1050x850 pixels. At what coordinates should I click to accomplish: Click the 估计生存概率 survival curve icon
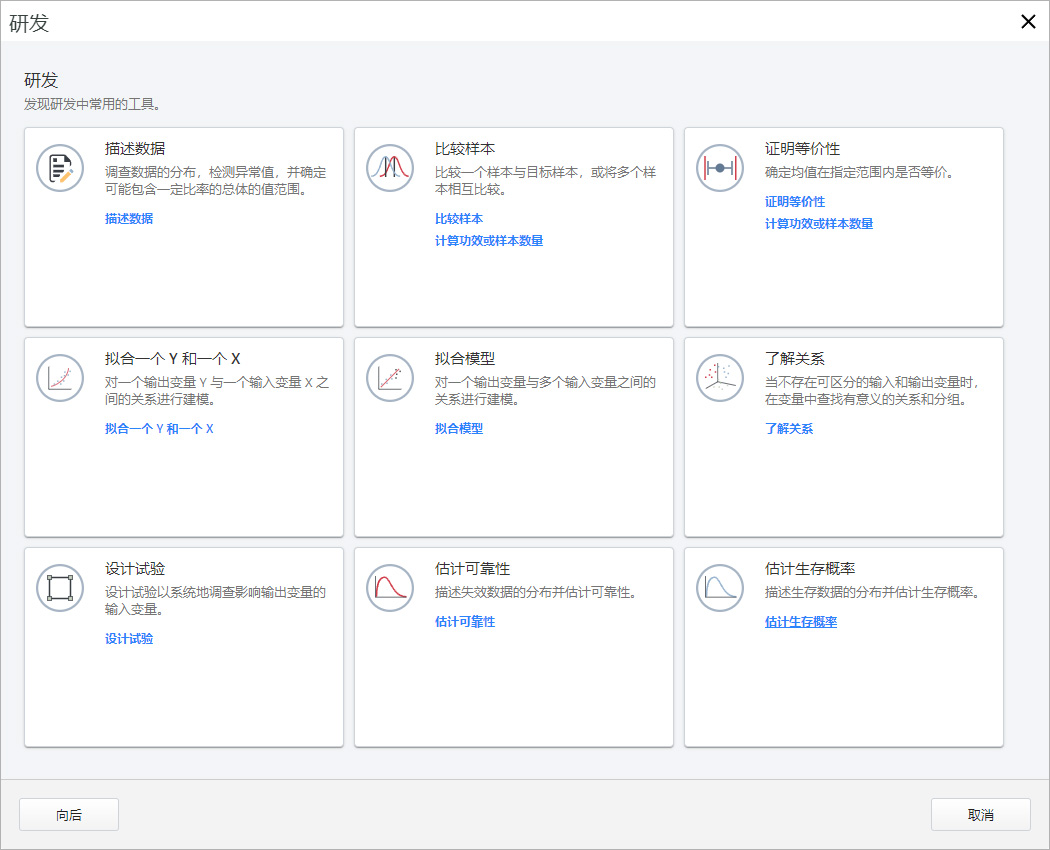(x=720, y=587)
